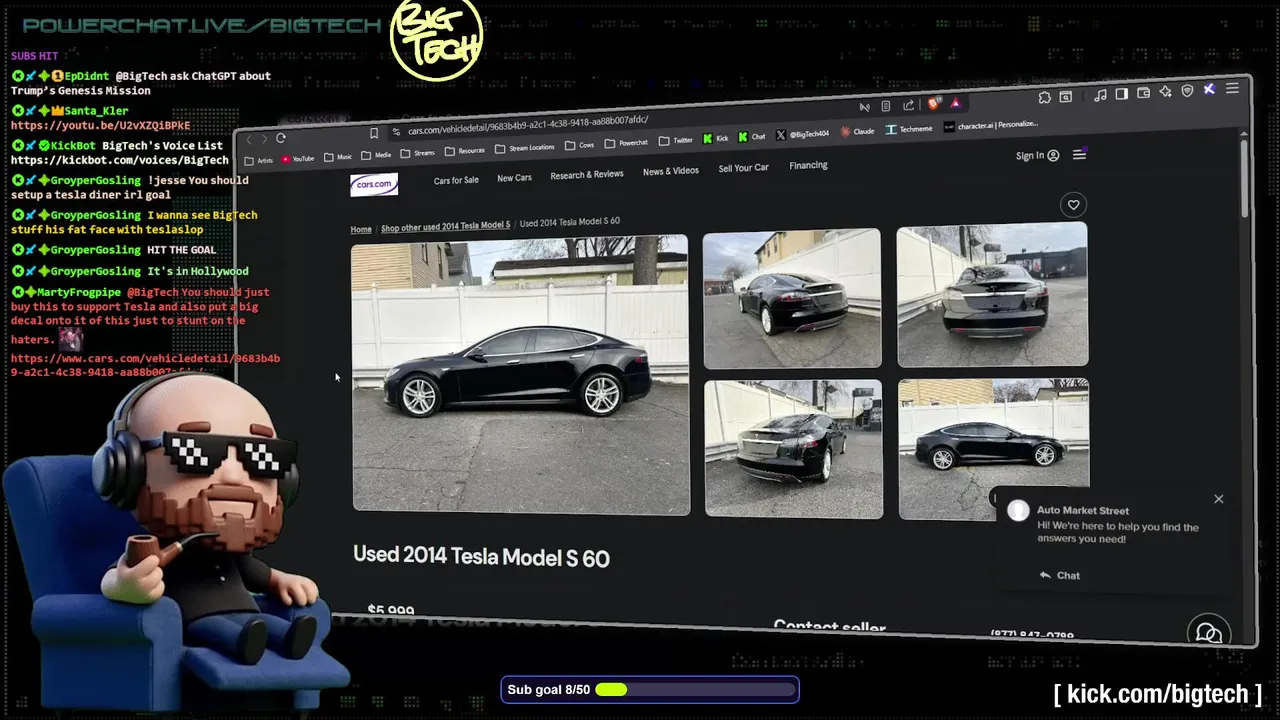This screenshot has width=1280, height=720.
Task: Open News & Videos nav item
Action: [x=670, y=171]
